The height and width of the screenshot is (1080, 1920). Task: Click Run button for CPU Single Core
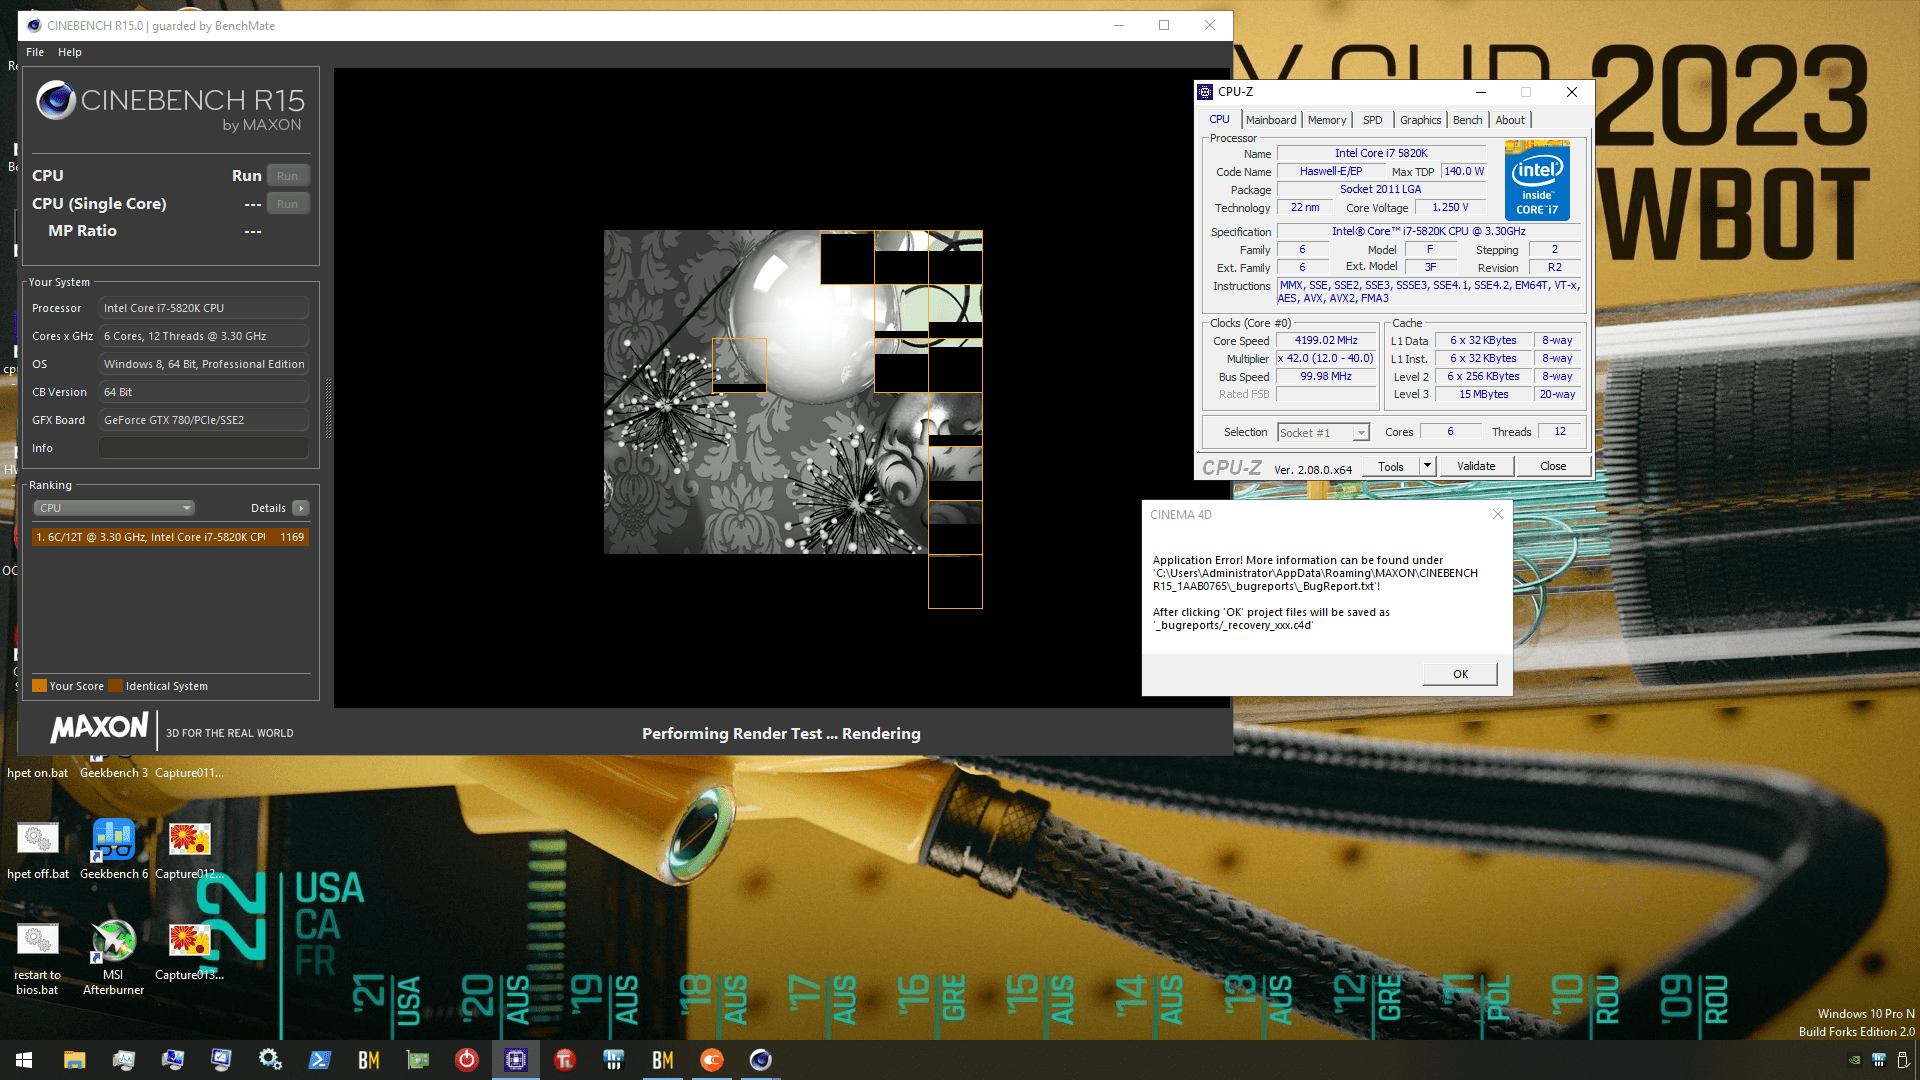coord(288,204)
